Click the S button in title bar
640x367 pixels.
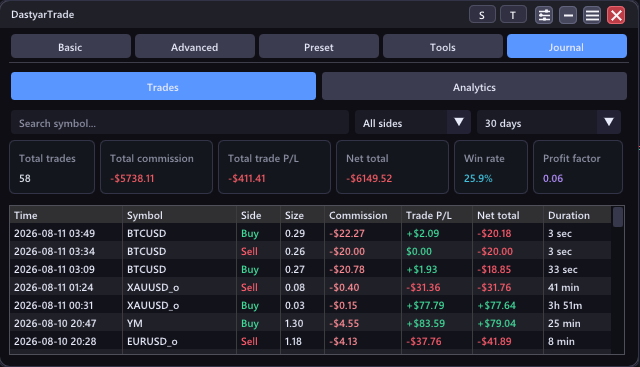[482, 15]
